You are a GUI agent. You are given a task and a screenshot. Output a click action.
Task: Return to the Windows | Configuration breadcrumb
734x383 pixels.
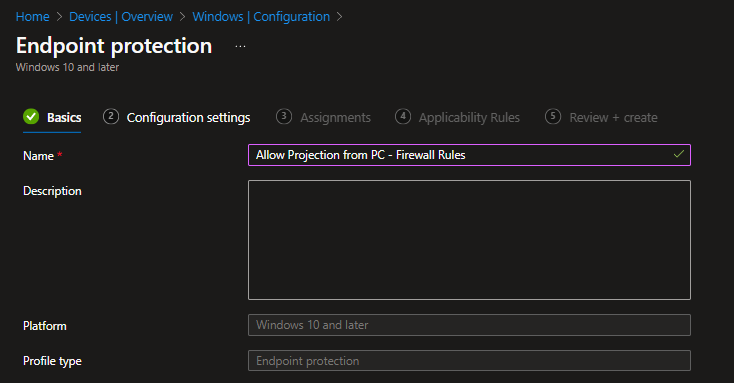pyautogui.click(x=261, y=17)
